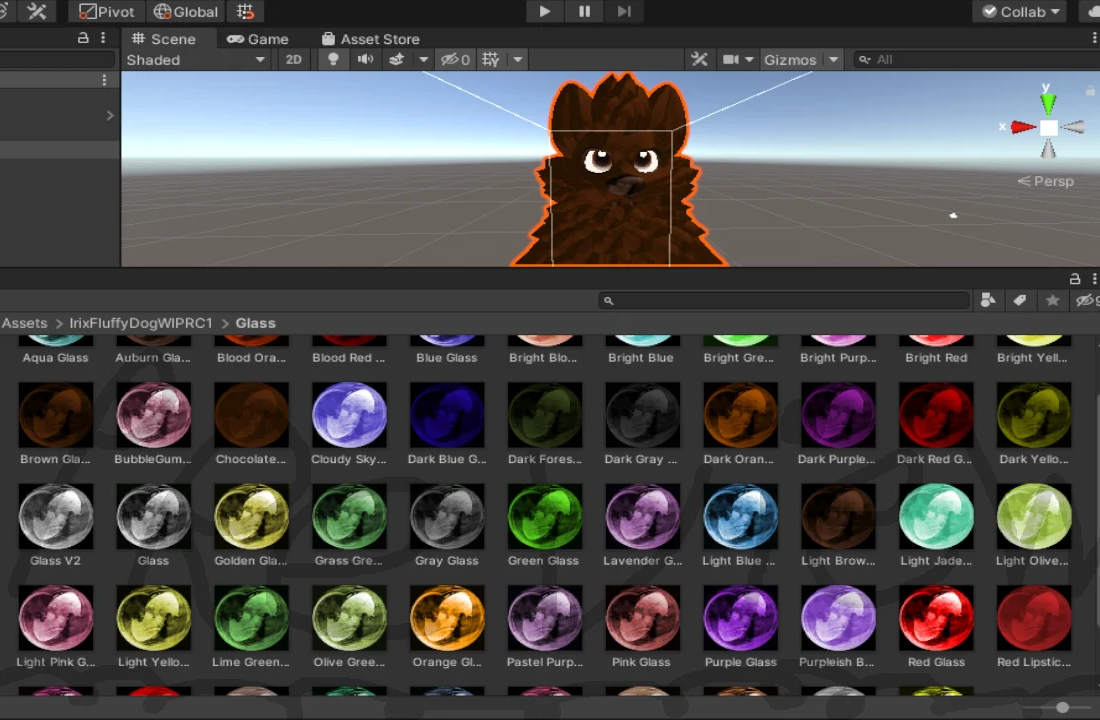The width and height of the screenshot is (1100, 720).
Task: Open camera settings dropdown arrow
Action: pyautogui.click(x=749, y=60)
